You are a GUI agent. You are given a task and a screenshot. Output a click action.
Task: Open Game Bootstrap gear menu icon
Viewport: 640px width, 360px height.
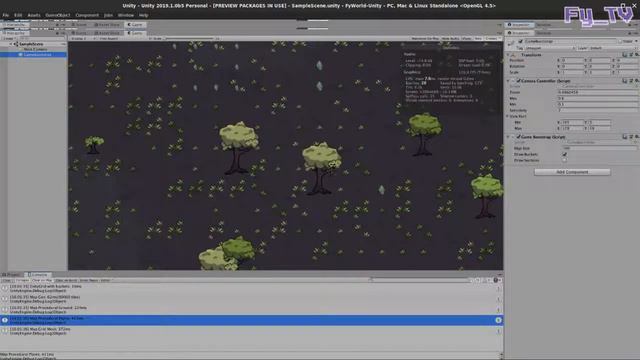pos(637,137)
